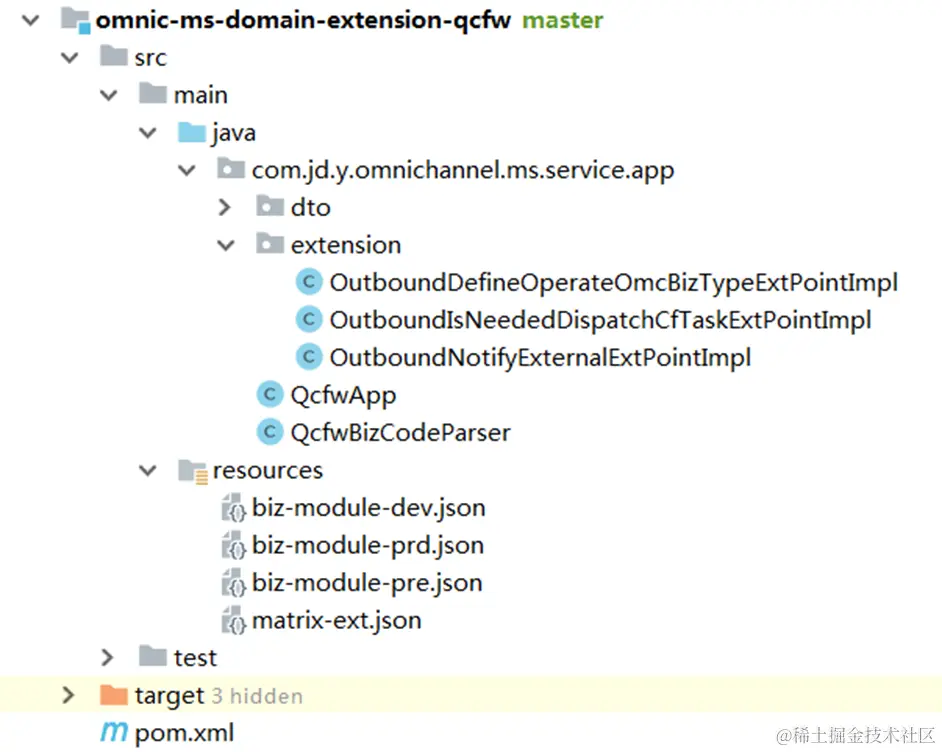Click the module icon of omnic-ms-domain-extension-qcfw
942x752 pixels.
tap(76, 20)
